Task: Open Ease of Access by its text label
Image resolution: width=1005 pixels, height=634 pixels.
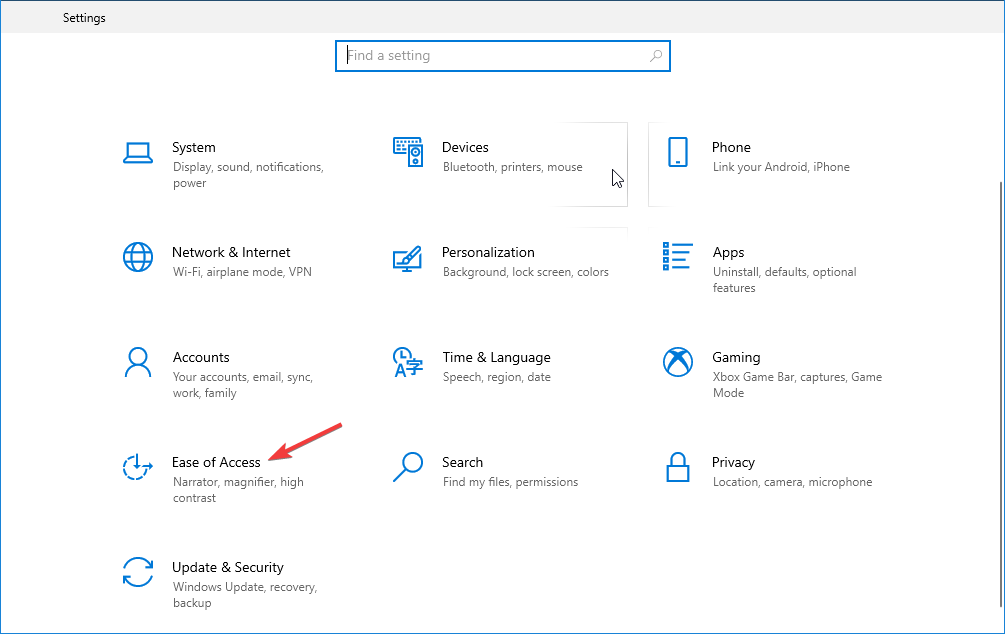Action: (217, 462)
